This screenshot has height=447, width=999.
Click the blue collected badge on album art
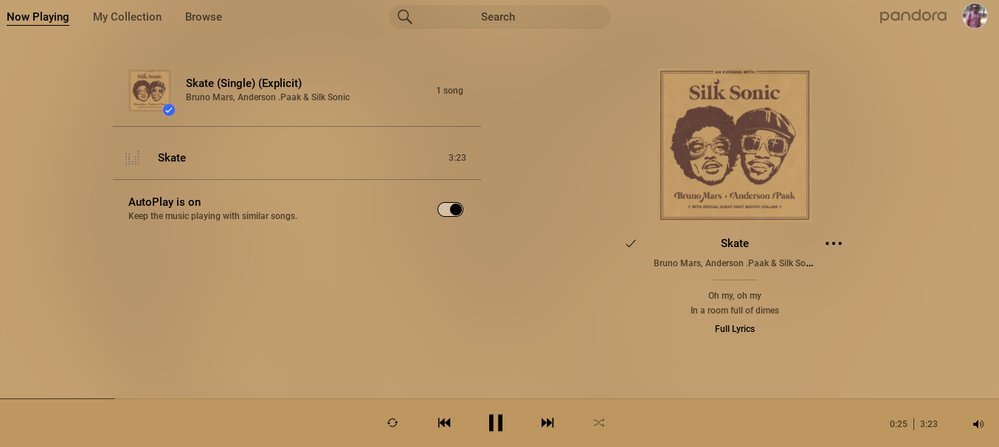coord(169,110)
